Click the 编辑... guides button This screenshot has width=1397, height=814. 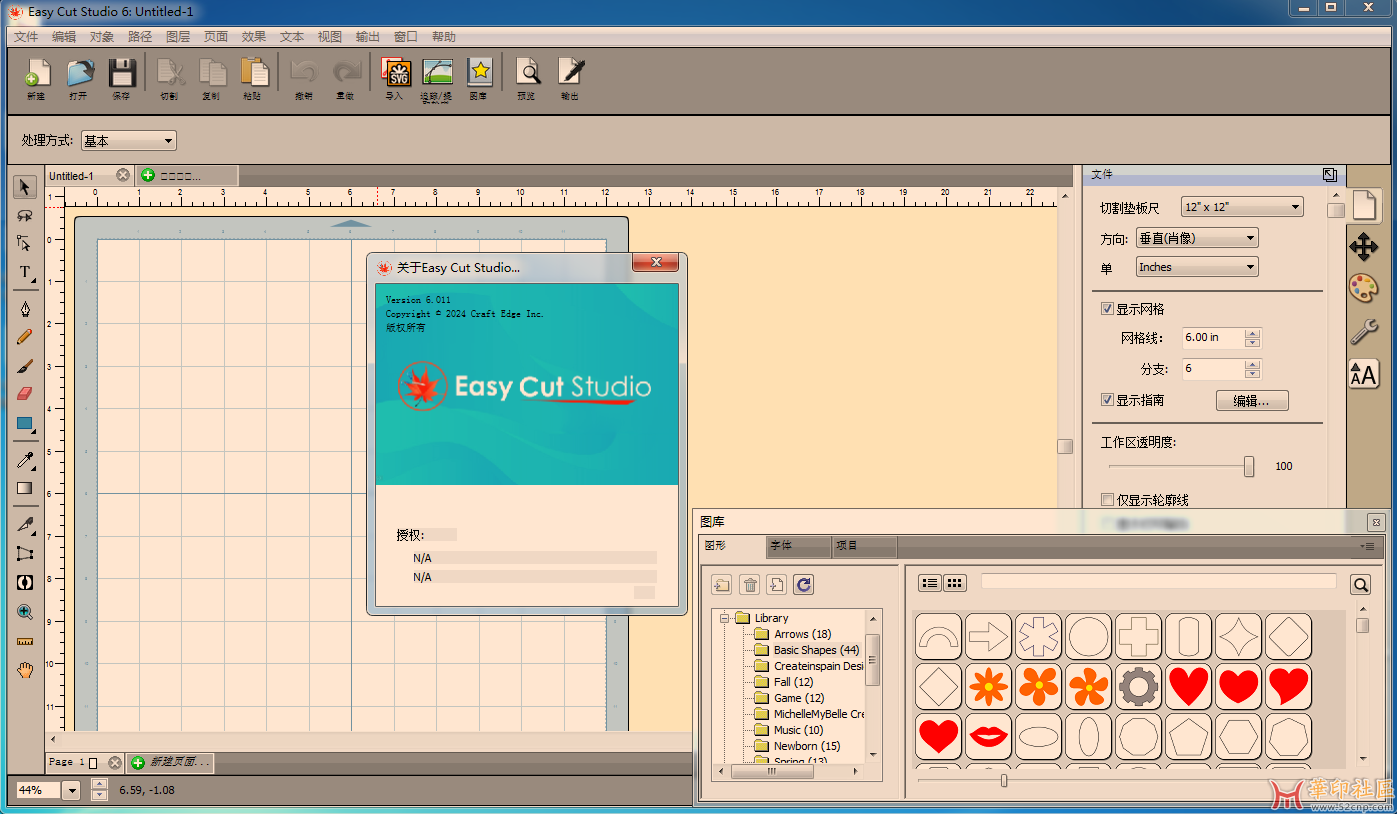pos(1252,401)
